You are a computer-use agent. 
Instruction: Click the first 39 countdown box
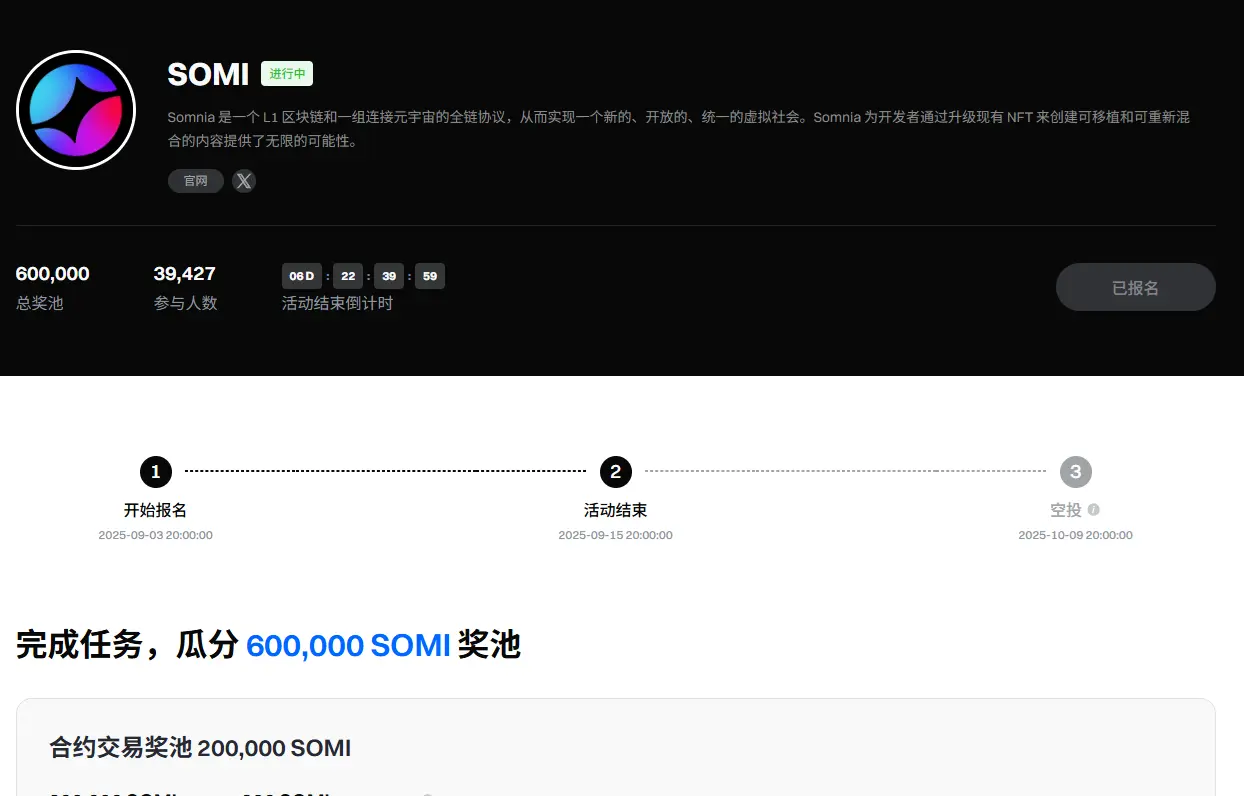click(x=389, y=276)
